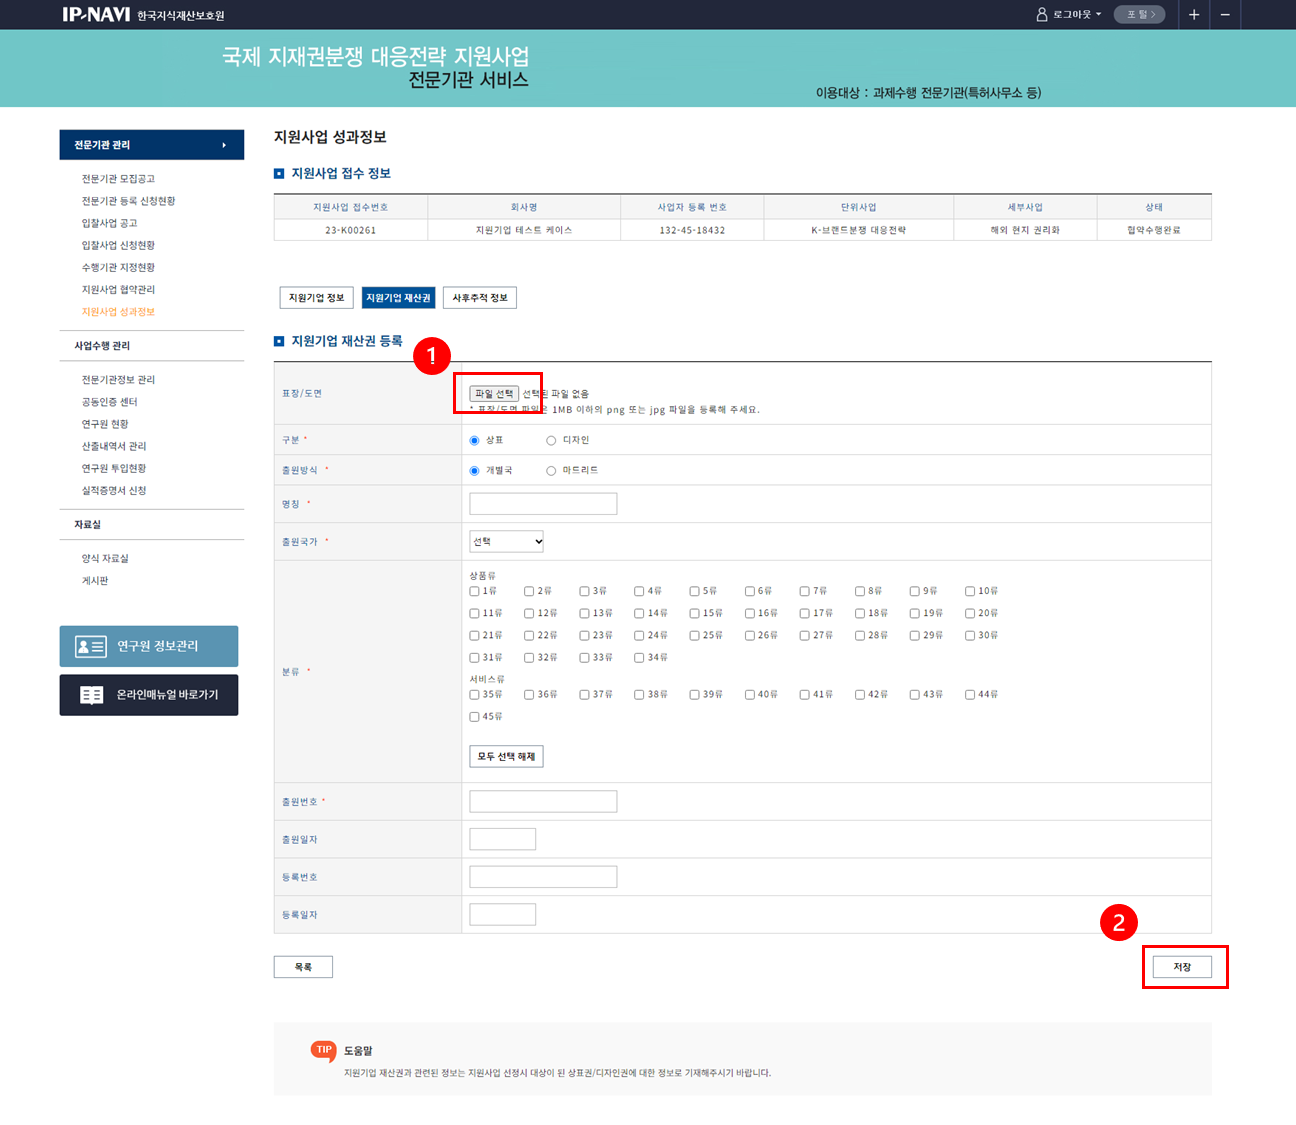Switch to the 지원기업 정보 tab
Image resolution: width=1296 pixels, height=1125 pixels.
tap(316, 298)
